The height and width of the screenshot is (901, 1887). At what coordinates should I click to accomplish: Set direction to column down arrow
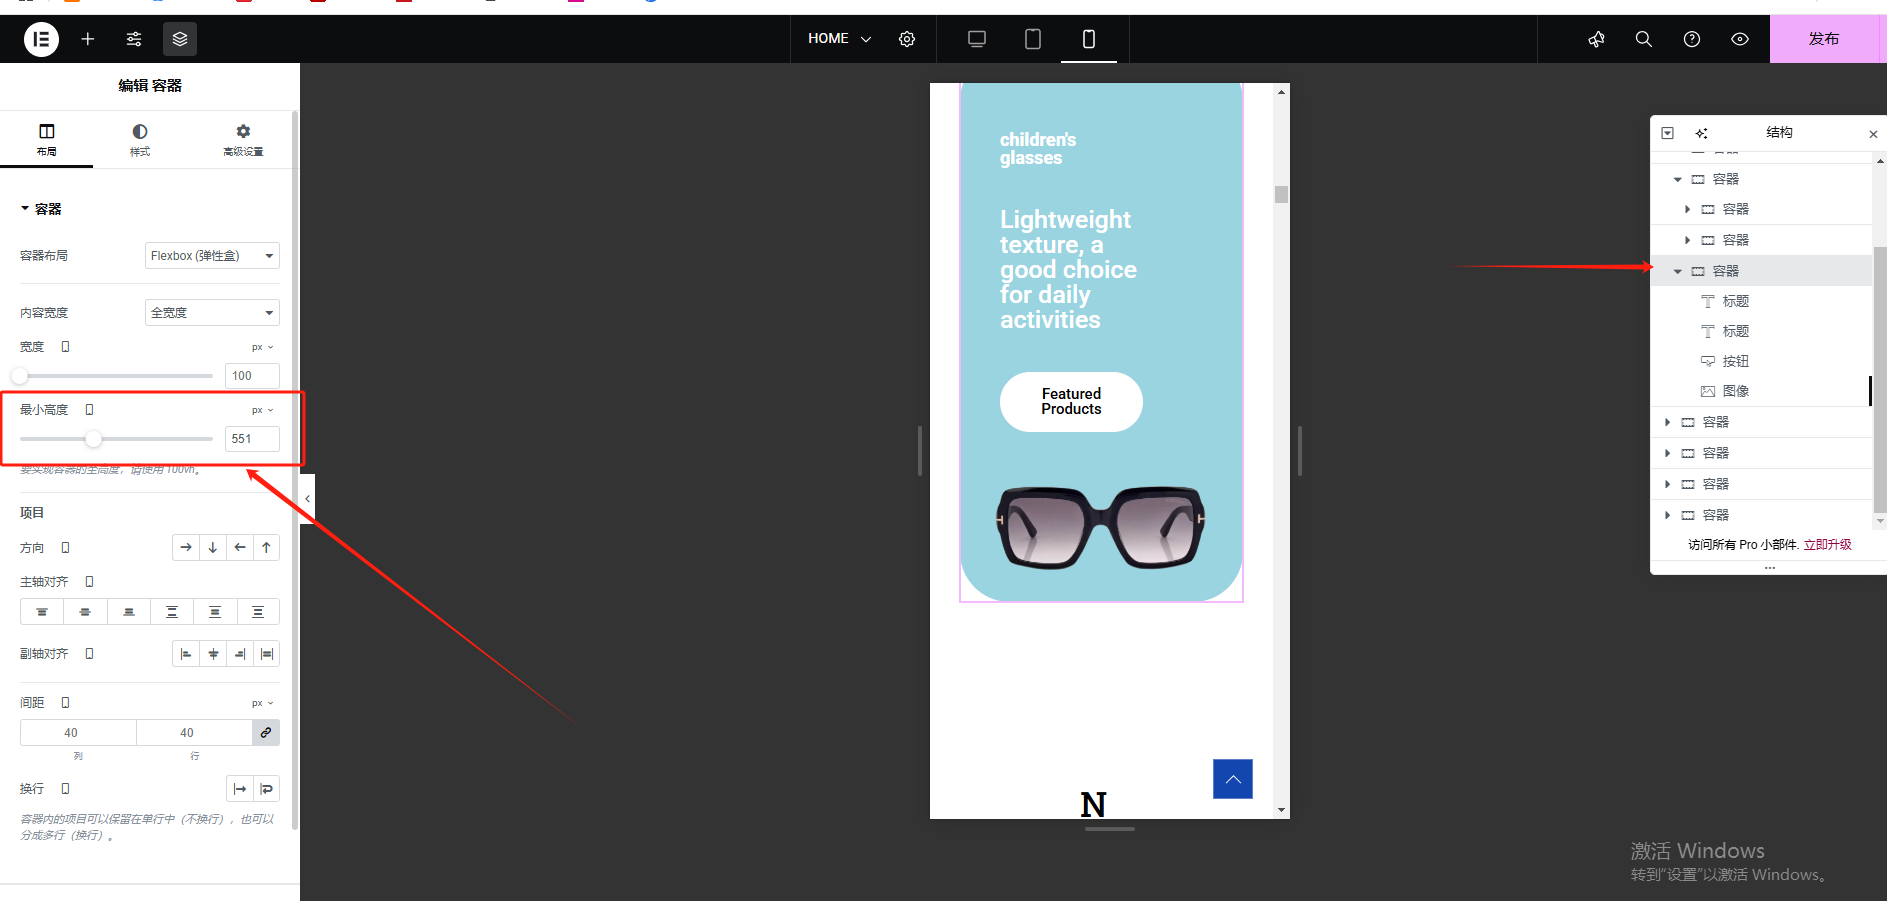213,548
